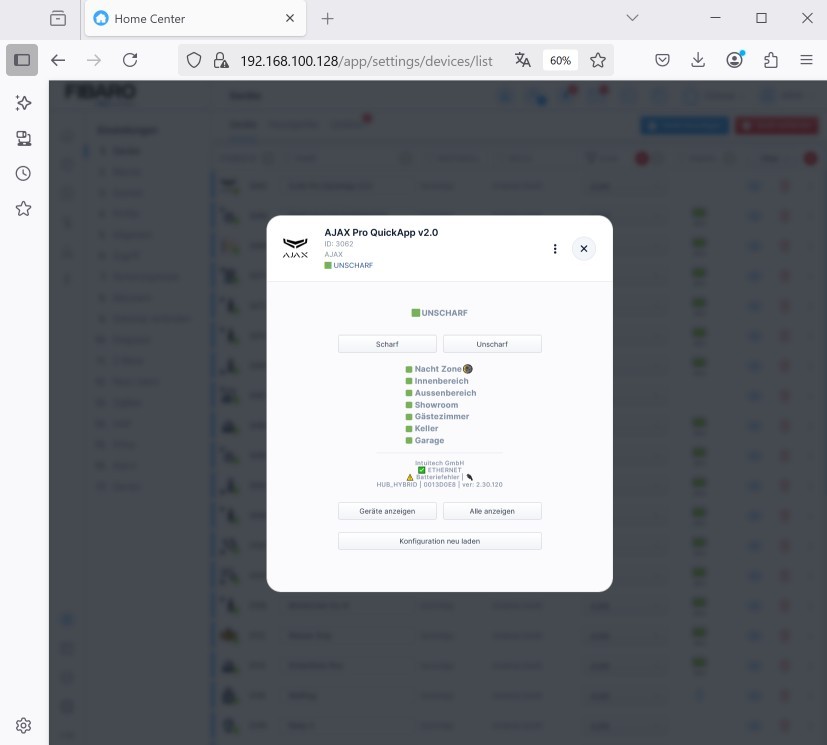Image resolution: width=827 pixels, height=745 pixels.
Task: Open the Firefox downloads icon
Action: [x=698, y=60]
